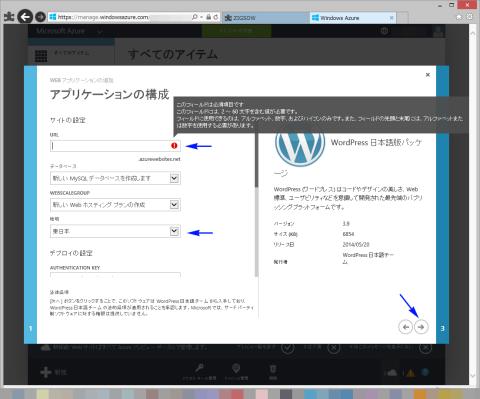Click the browser forward arrow button
480x399 pixels.
click(41, 17)
